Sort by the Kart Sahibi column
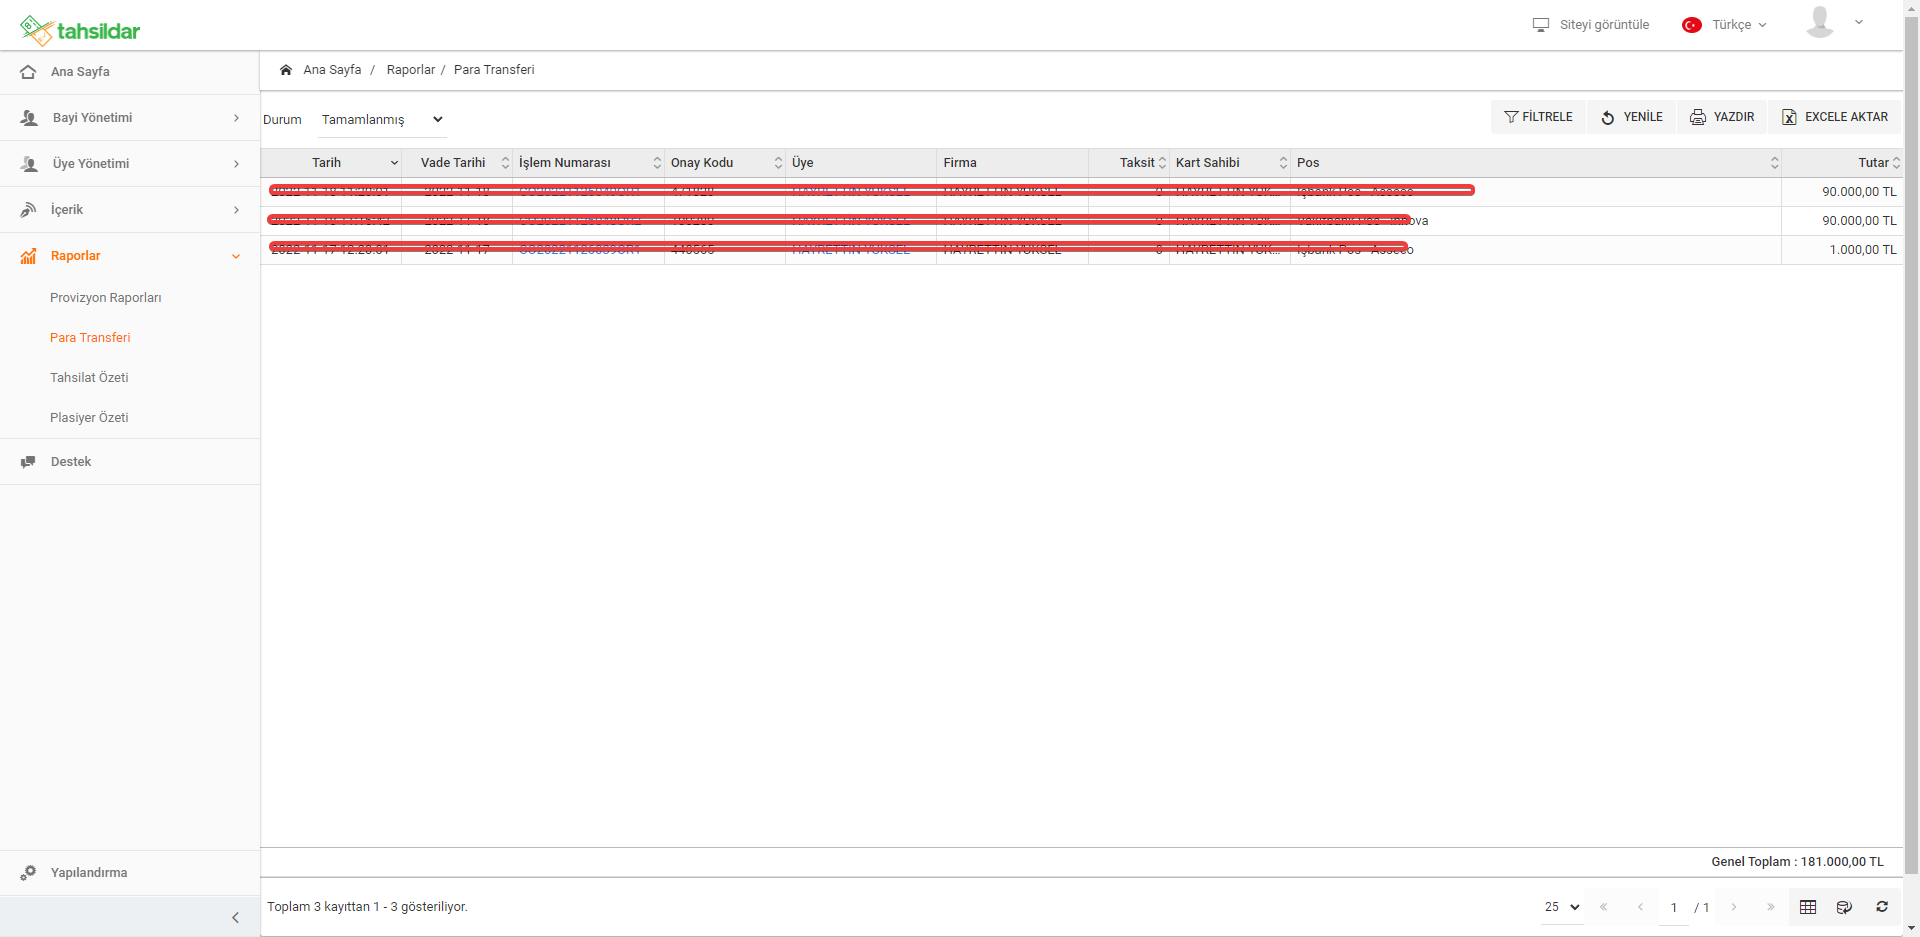1920x937 pixels. pos(1230,163)
